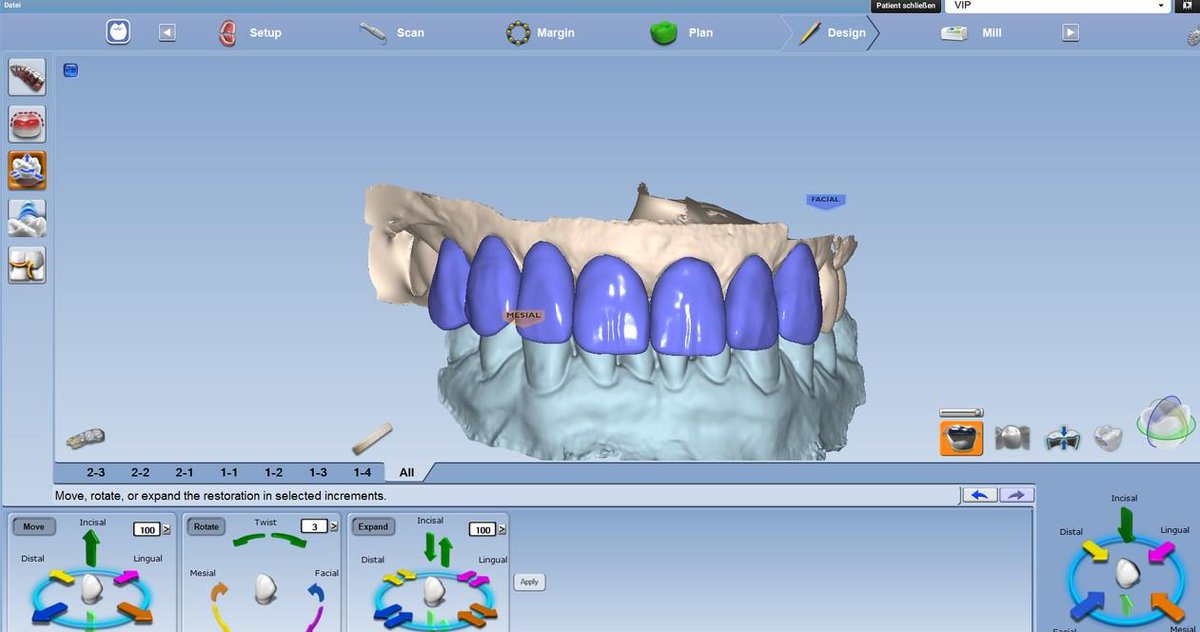Adjust the model transparency slider

(961, 412)
